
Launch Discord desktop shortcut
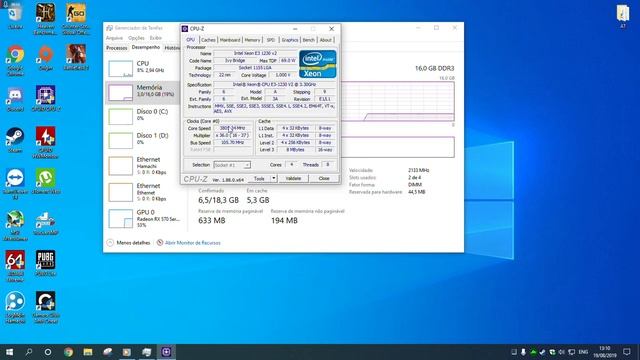(15, 98)
